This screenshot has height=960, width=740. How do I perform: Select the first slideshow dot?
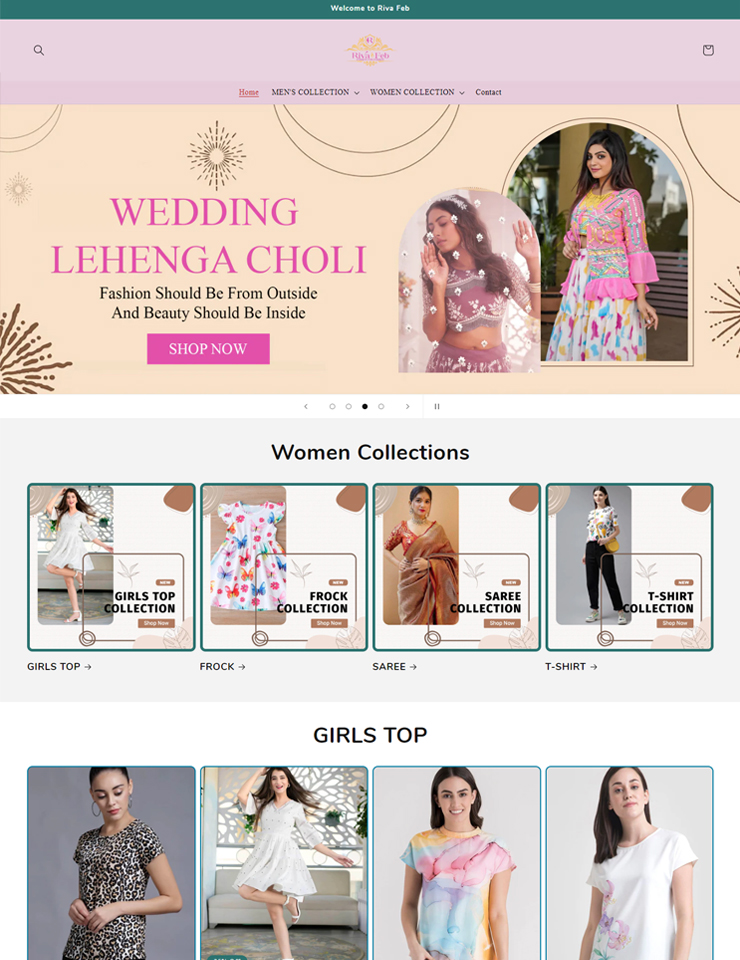pyautogui.click(x=332, y=407)
